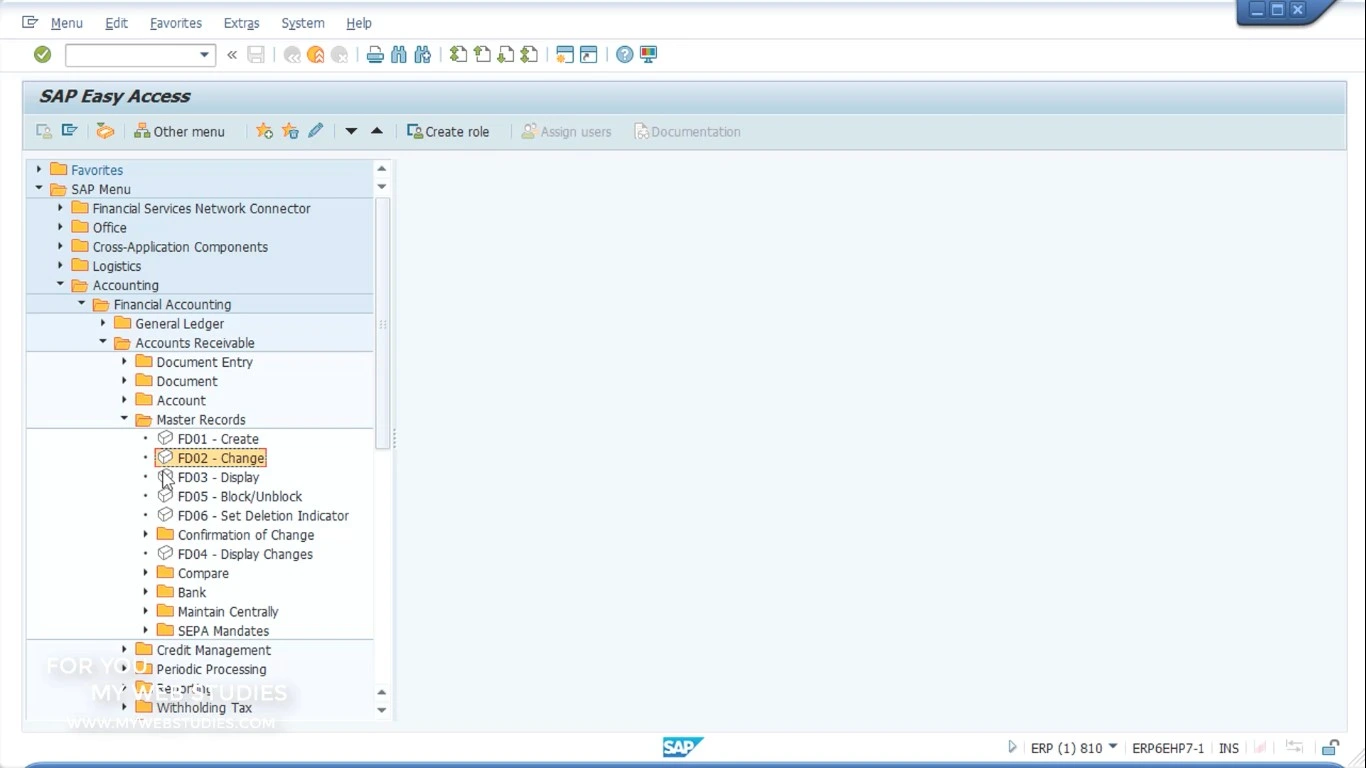Select FD01 - Create transaction
This screenshot has width=1366, height=768.
tap(218, 439)
